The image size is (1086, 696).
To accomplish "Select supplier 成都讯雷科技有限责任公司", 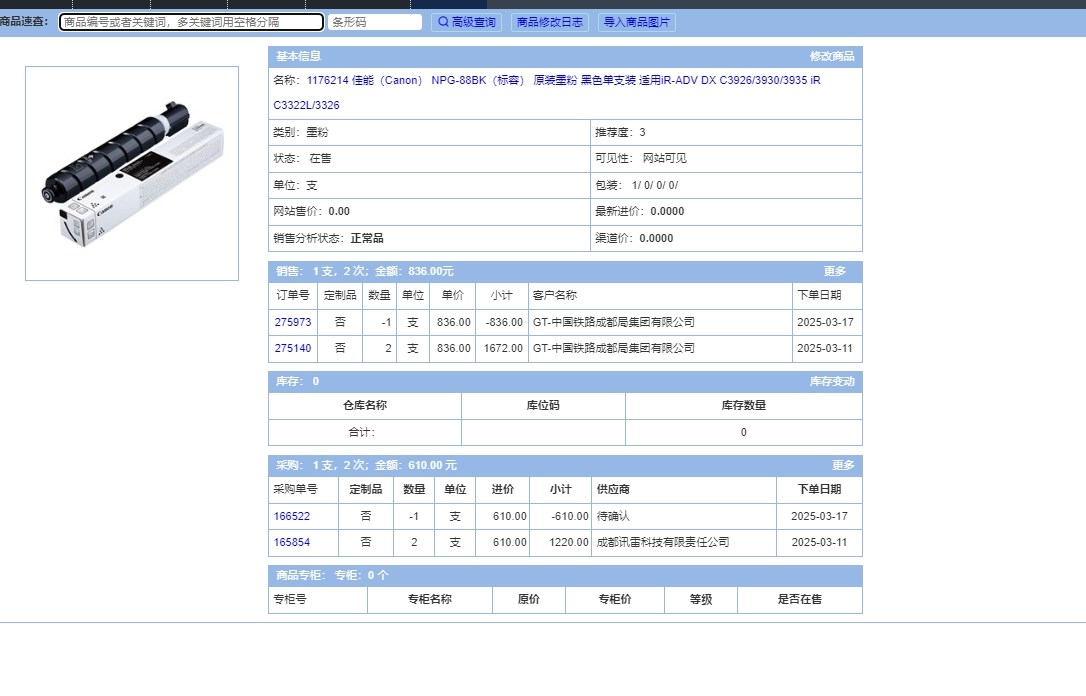I will point(663,542).
